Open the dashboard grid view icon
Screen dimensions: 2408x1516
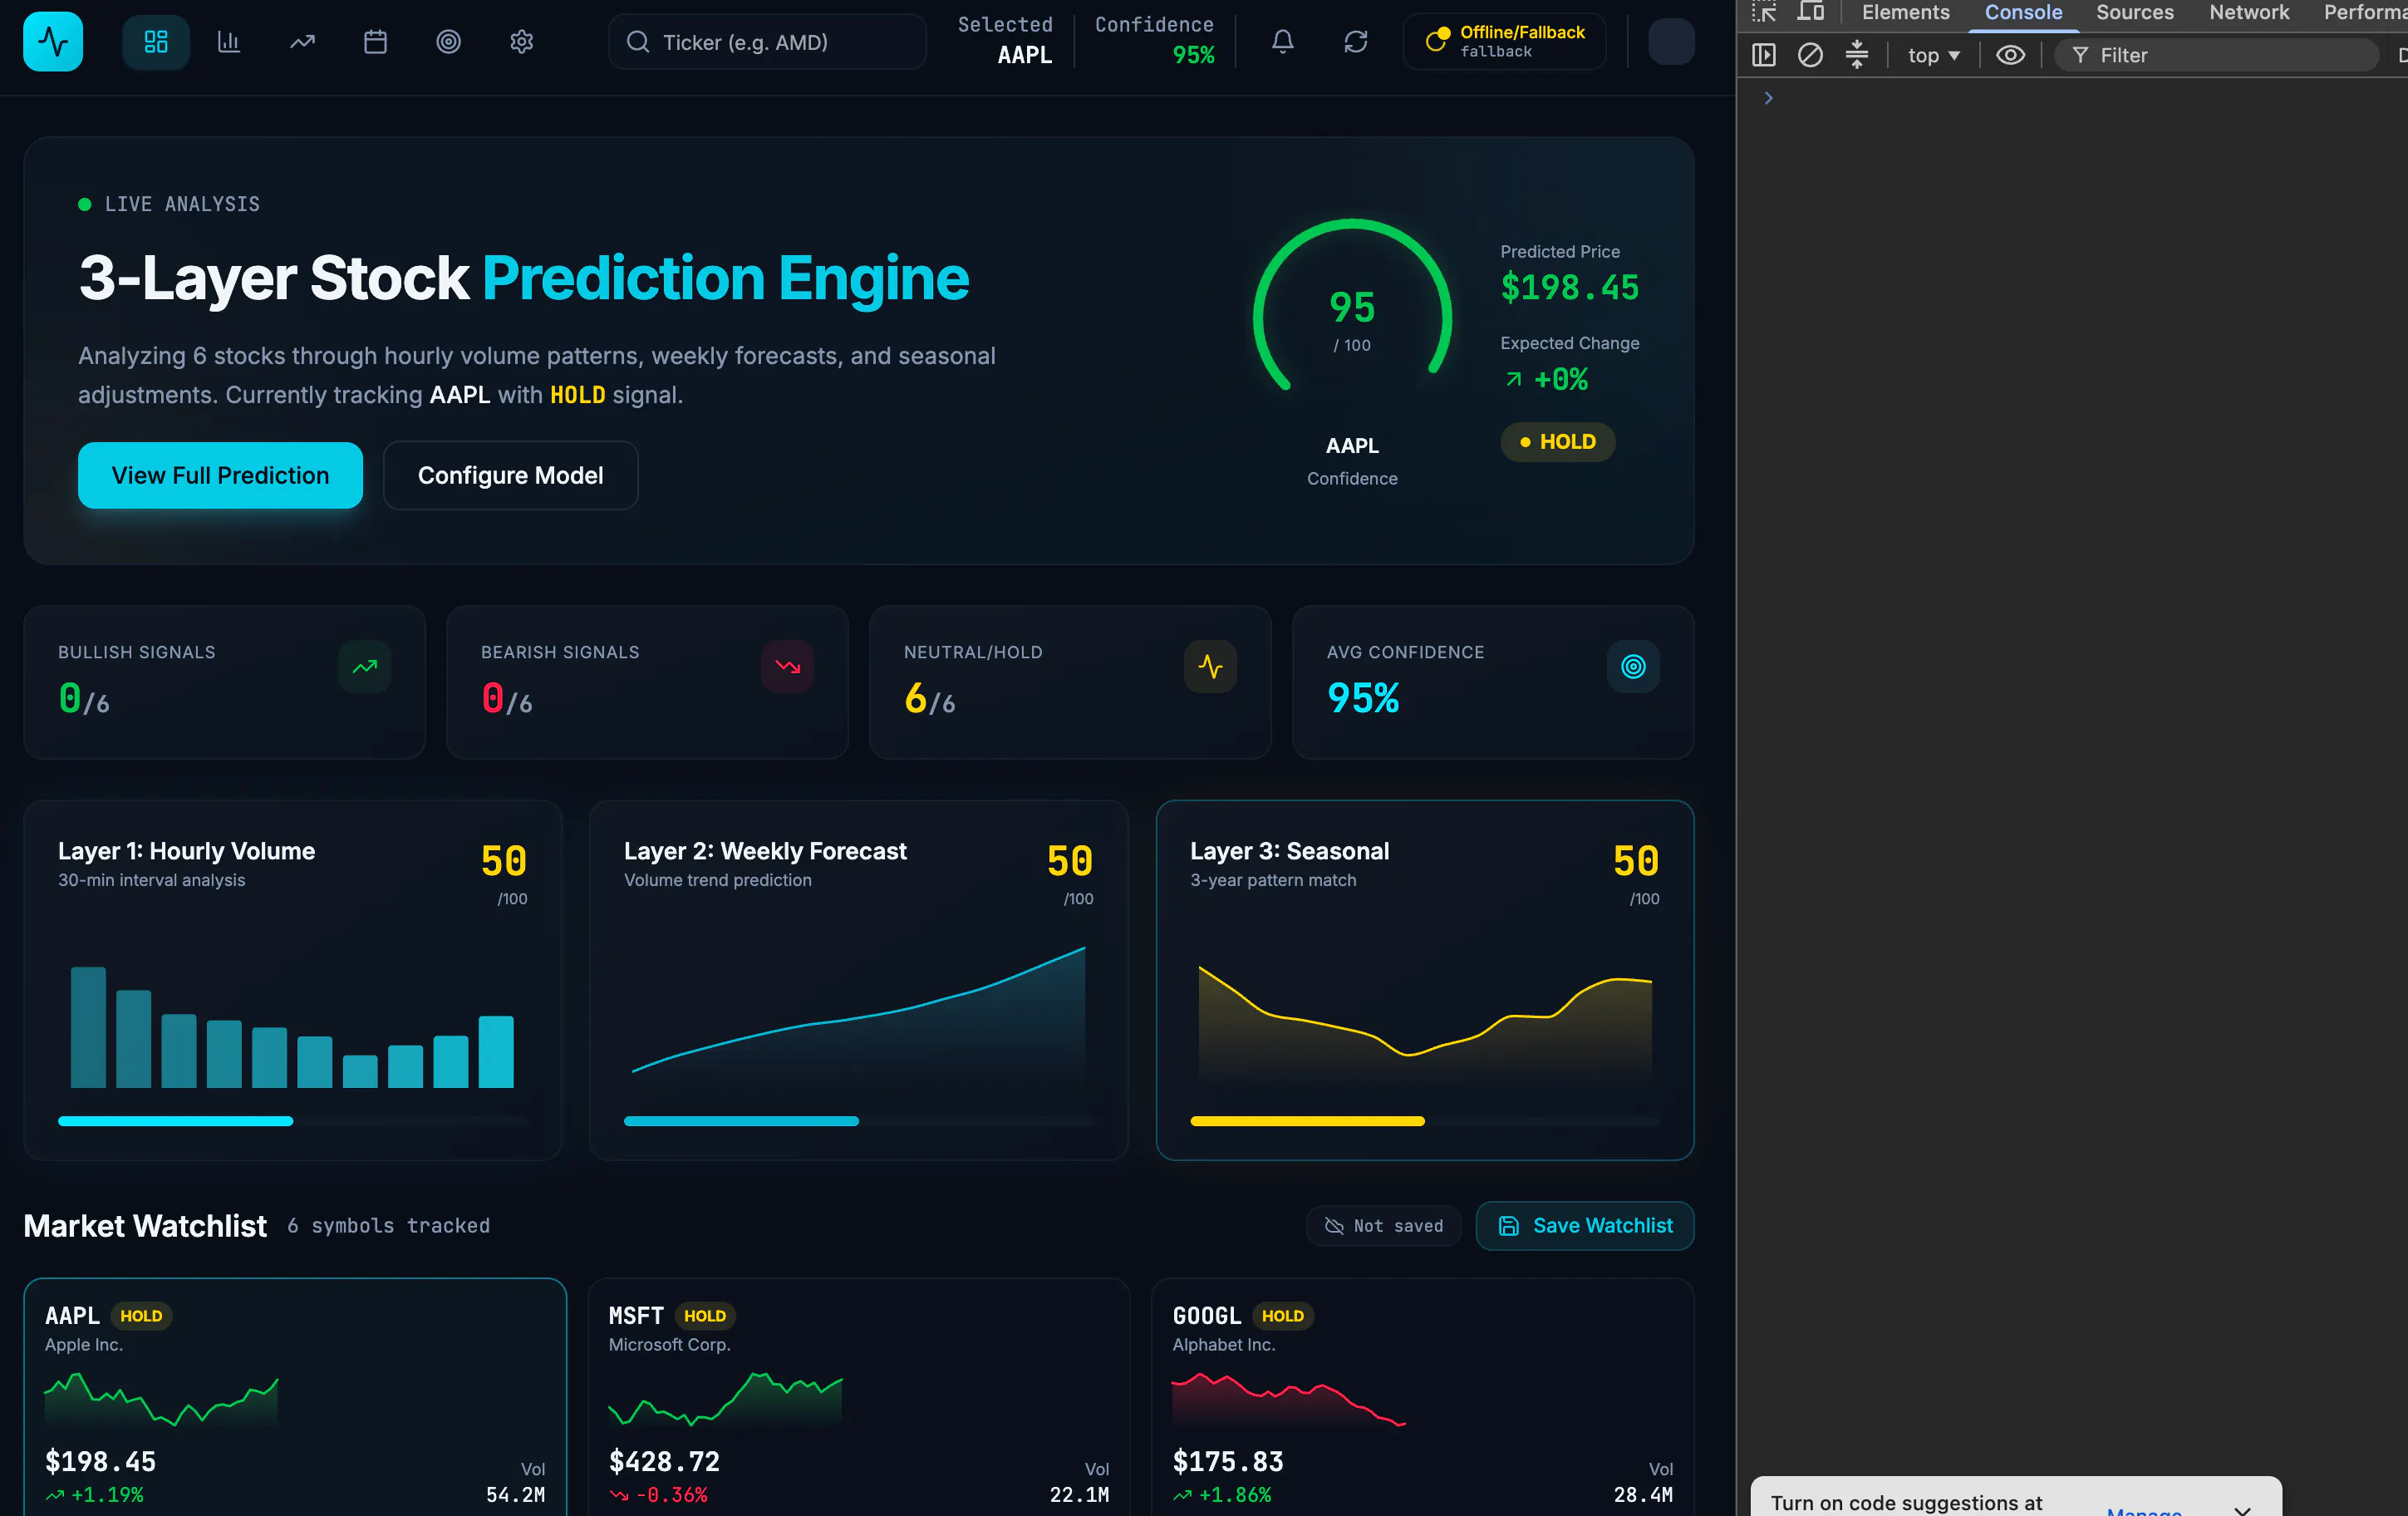point(156,41)
